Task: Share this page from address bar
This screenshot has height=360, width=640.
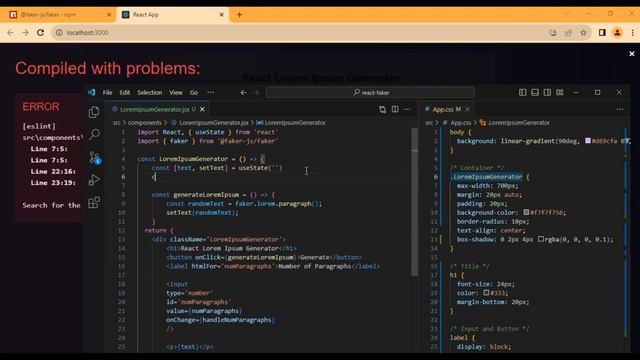Action: (568, 33)
